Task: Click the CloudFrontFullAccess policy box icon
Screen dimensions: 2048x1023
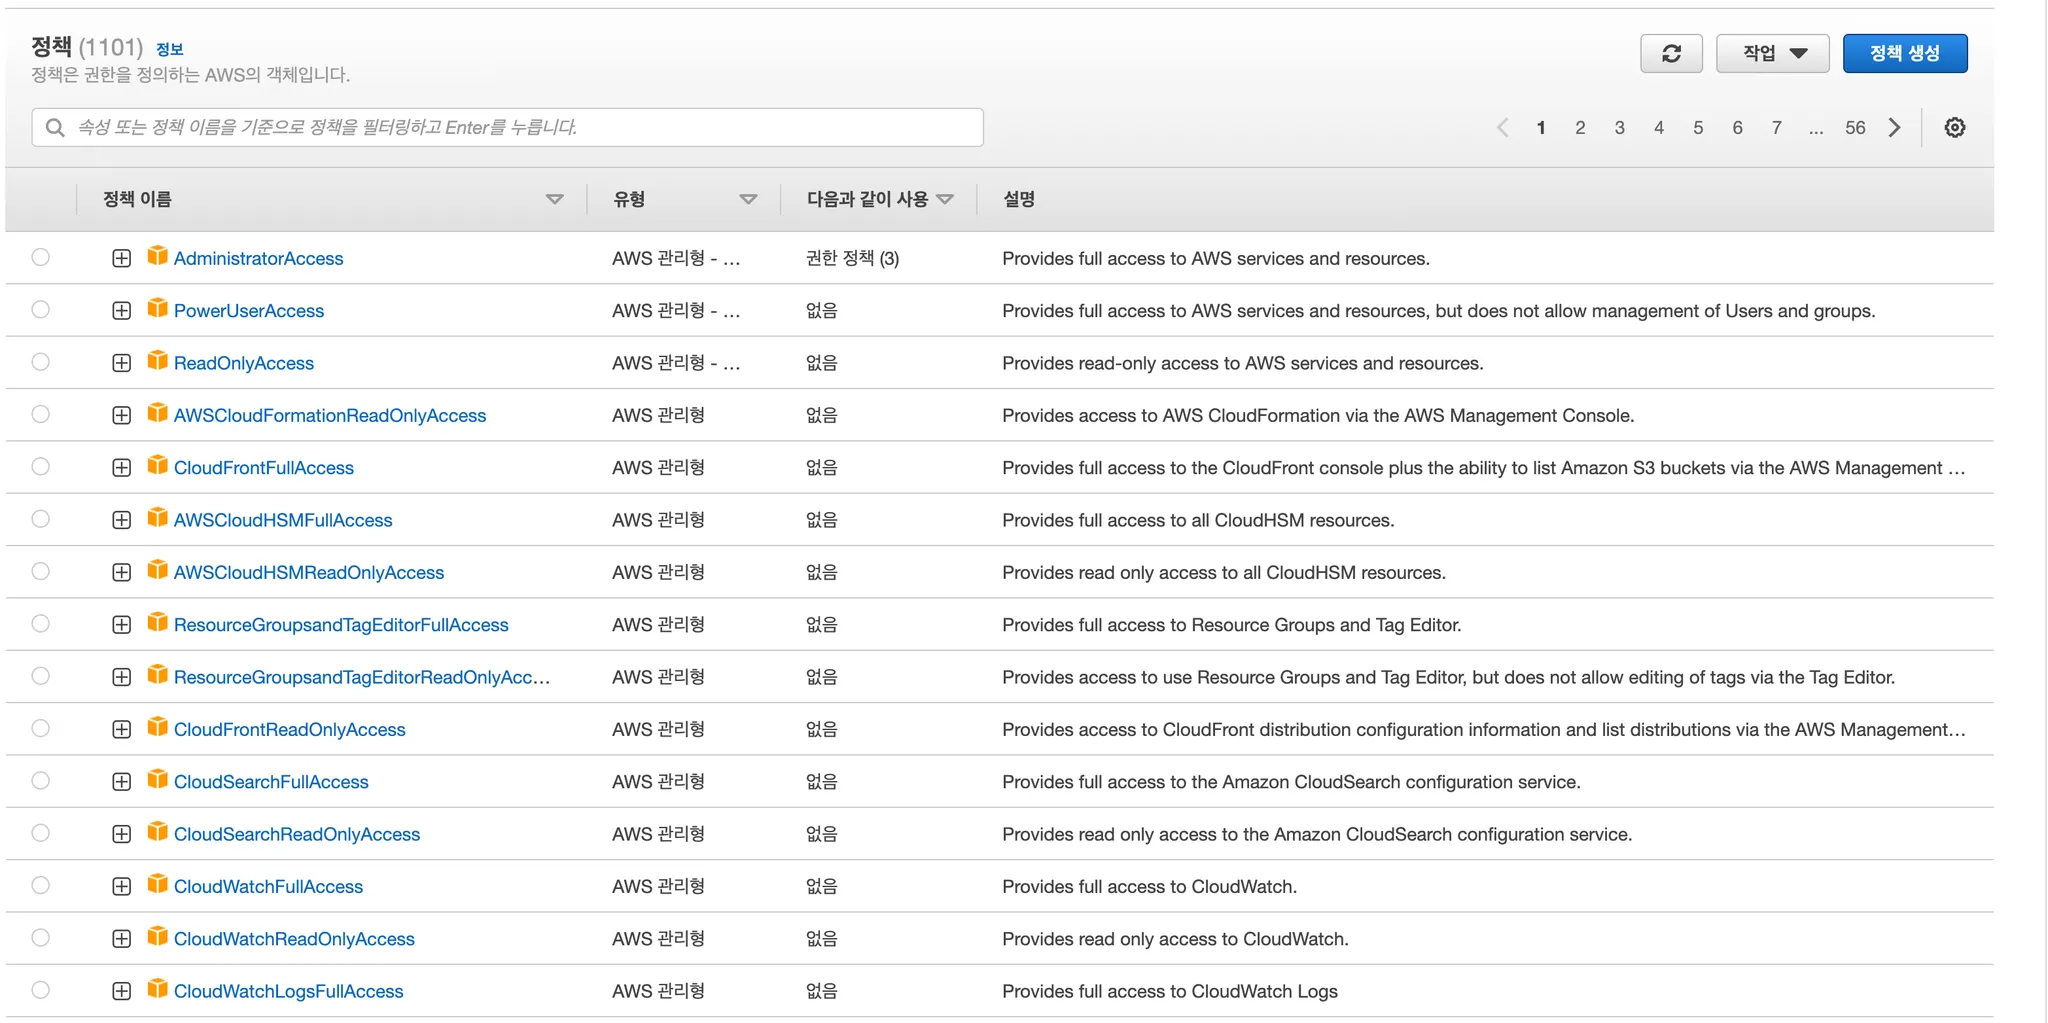Action: (x=157, y=466)
